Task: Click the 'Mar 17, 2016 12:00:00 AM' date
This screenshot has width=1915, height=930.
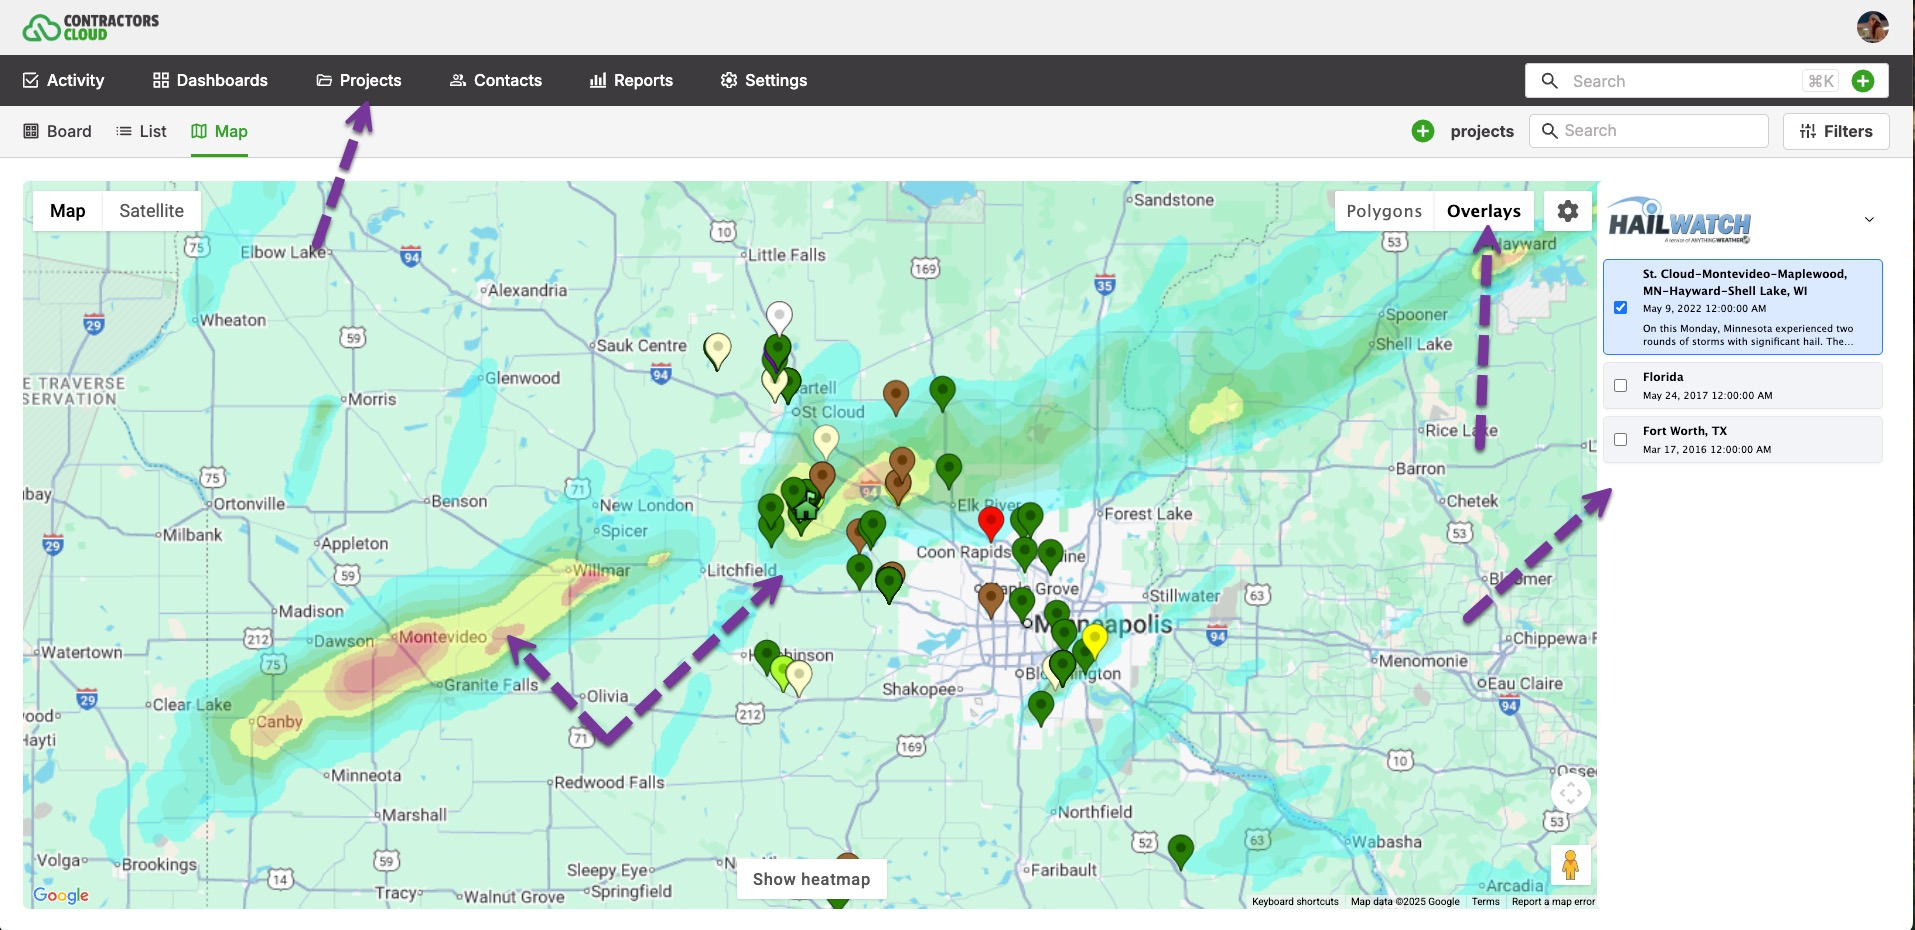Action: 1706,450
